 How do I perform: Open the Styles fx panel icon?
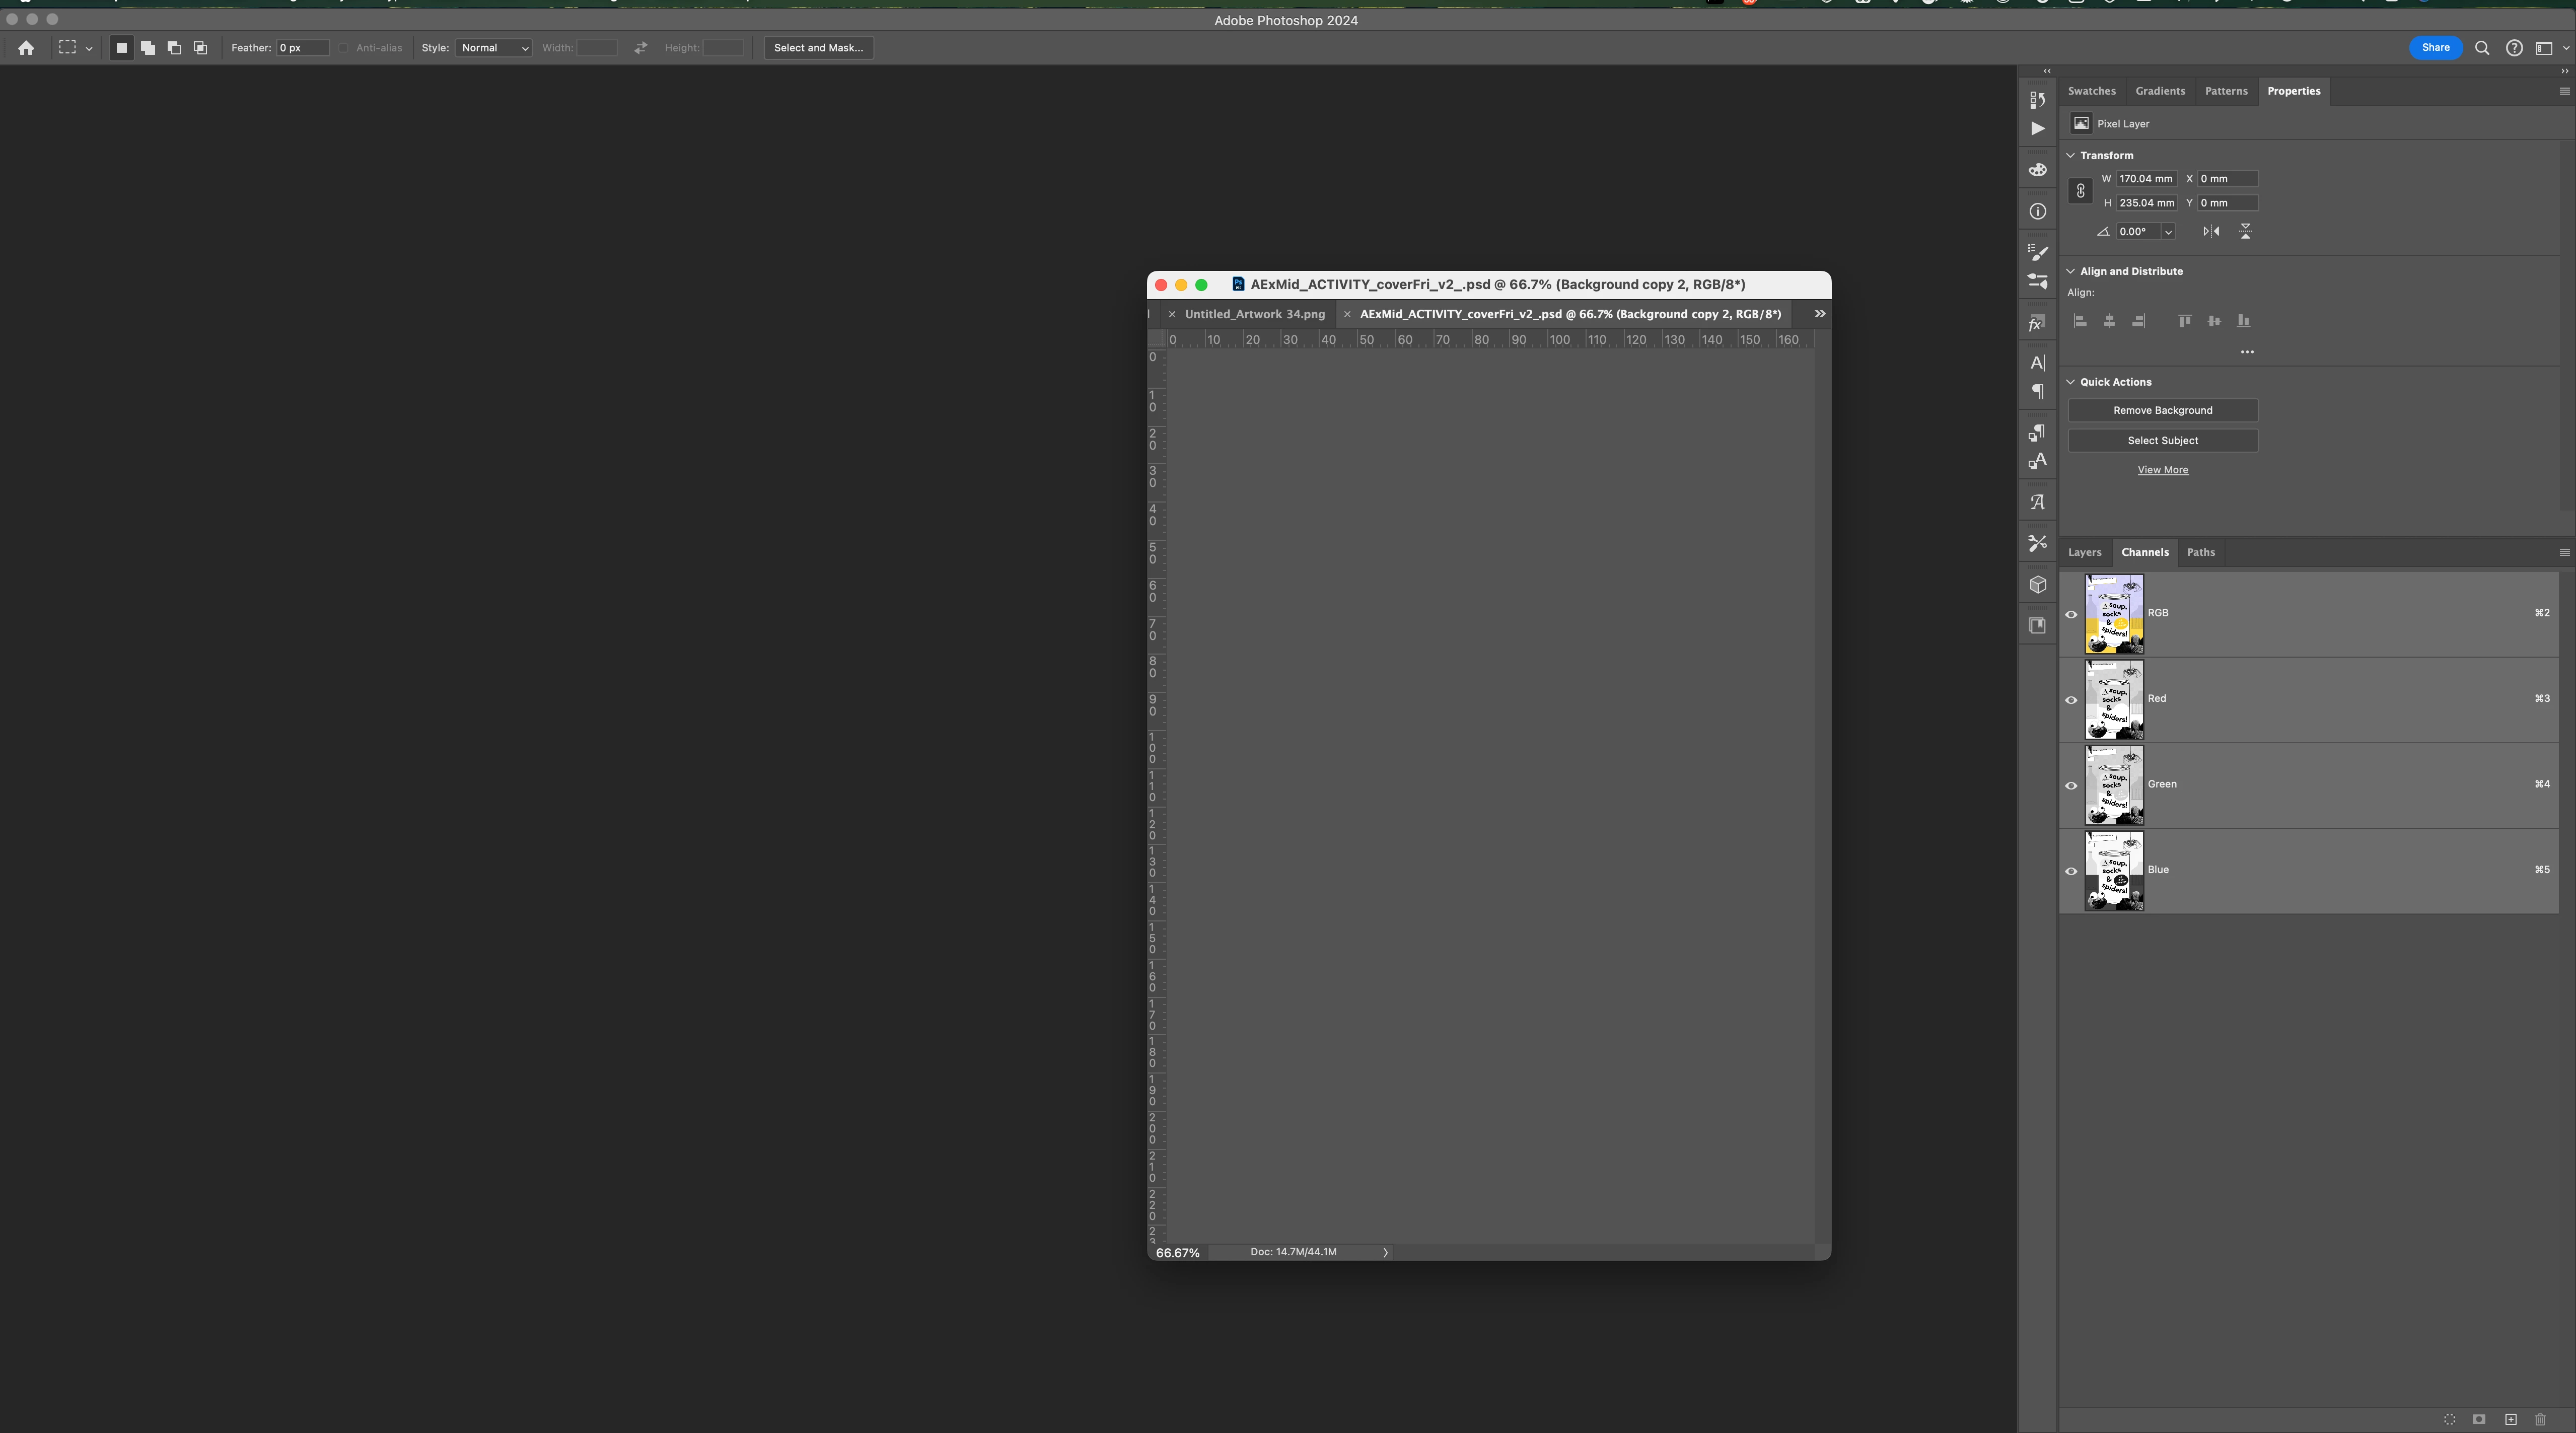tap(2037, 323)
